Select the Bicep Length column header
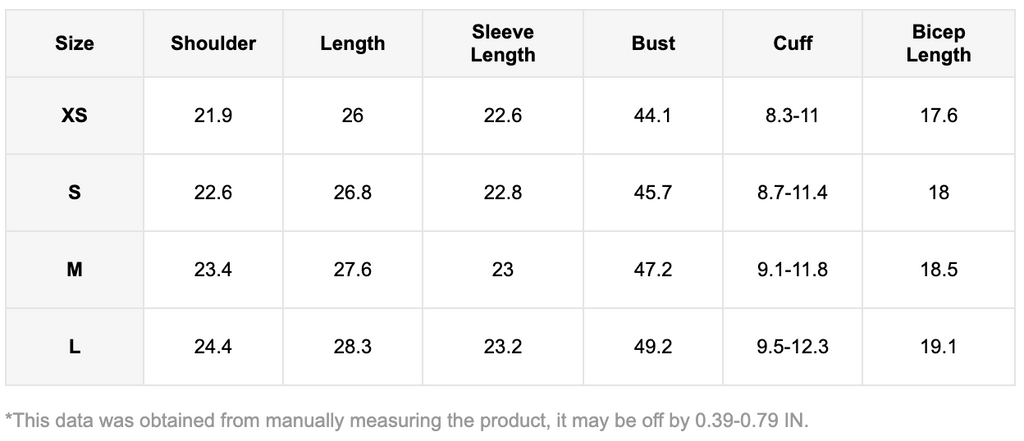This screenshot has width=1024, height=441. (938, 44)
